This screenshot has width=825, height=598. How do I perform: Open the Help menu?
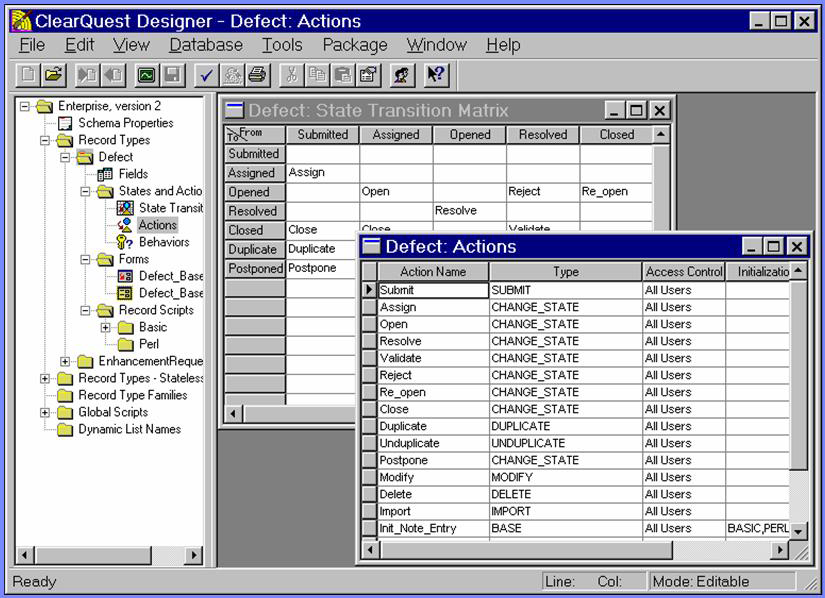coord(503,45)
